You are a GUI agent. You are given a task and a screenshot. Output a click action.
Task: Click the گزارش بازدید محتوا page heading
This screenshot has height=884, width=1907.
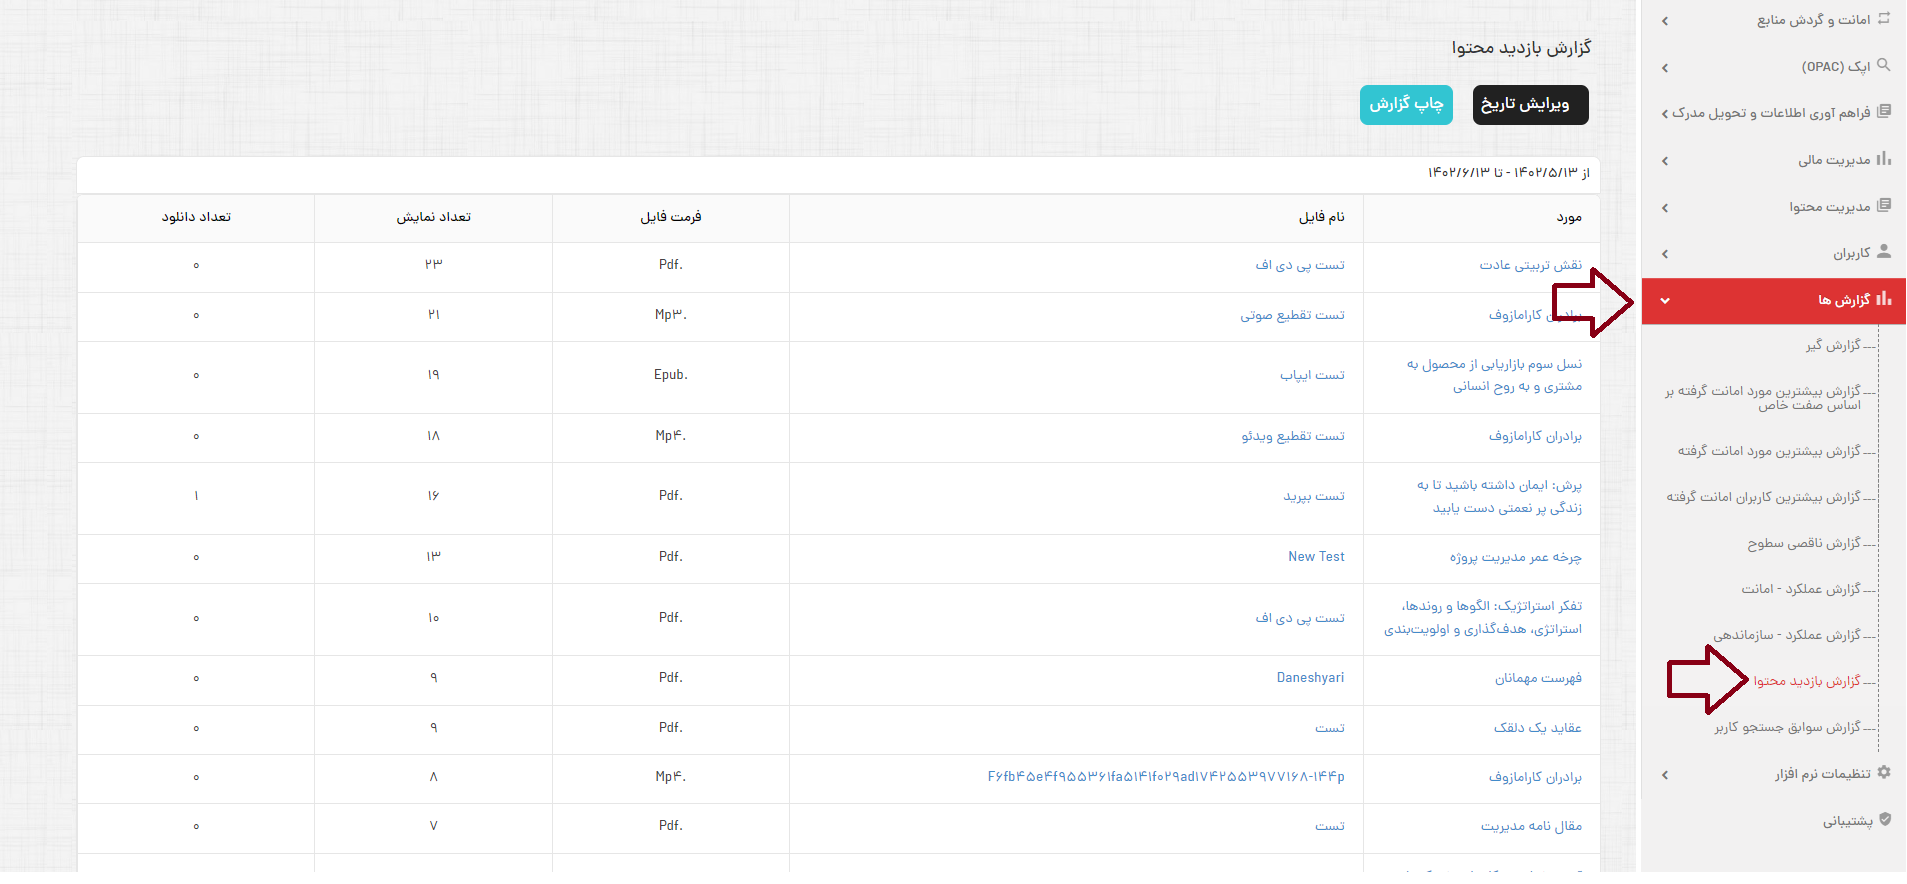pyautogui.click(x=1521, y=48)
